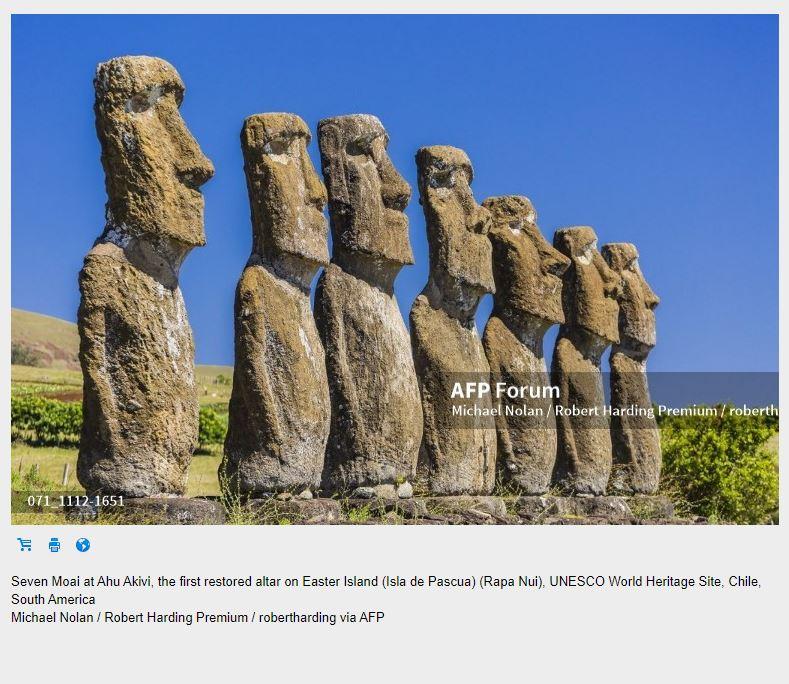
Task: Click Easter Island text in the caption
Action: click(340, 581)
